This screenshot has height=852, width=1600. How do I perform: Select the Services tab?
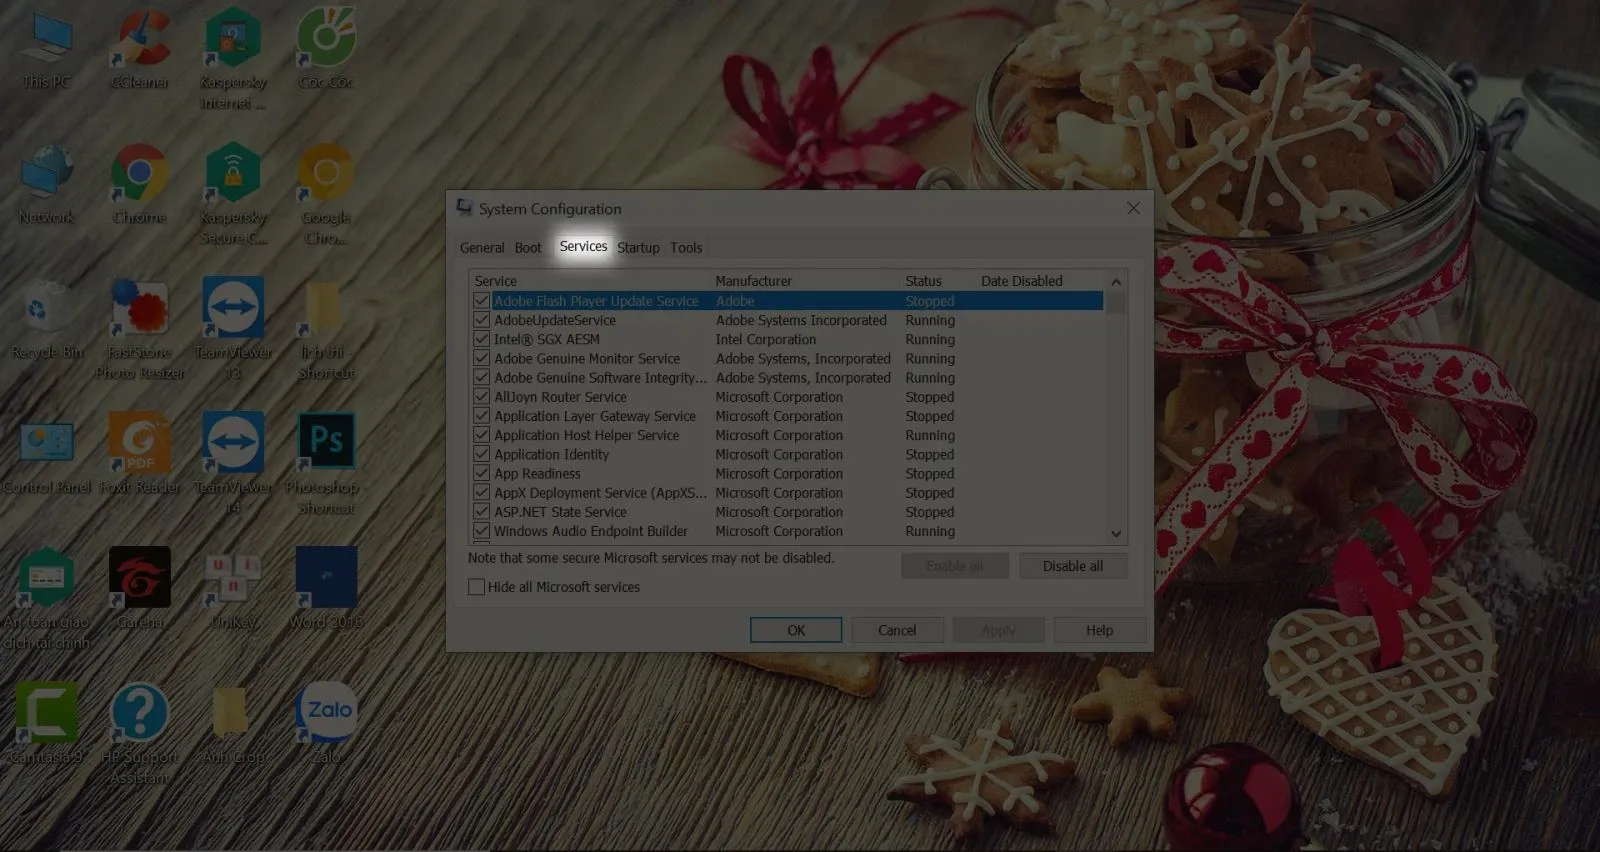583,246
